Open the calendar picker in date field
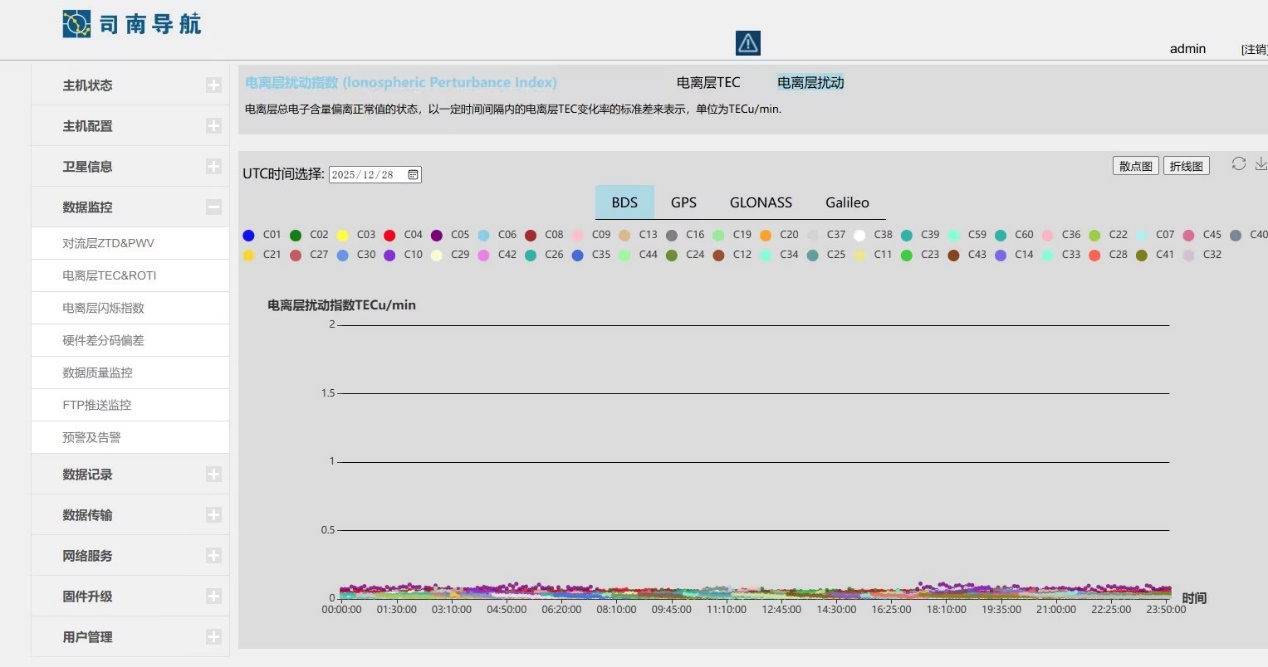Viewport: 1268px width, 667px height. coord(413,174)
